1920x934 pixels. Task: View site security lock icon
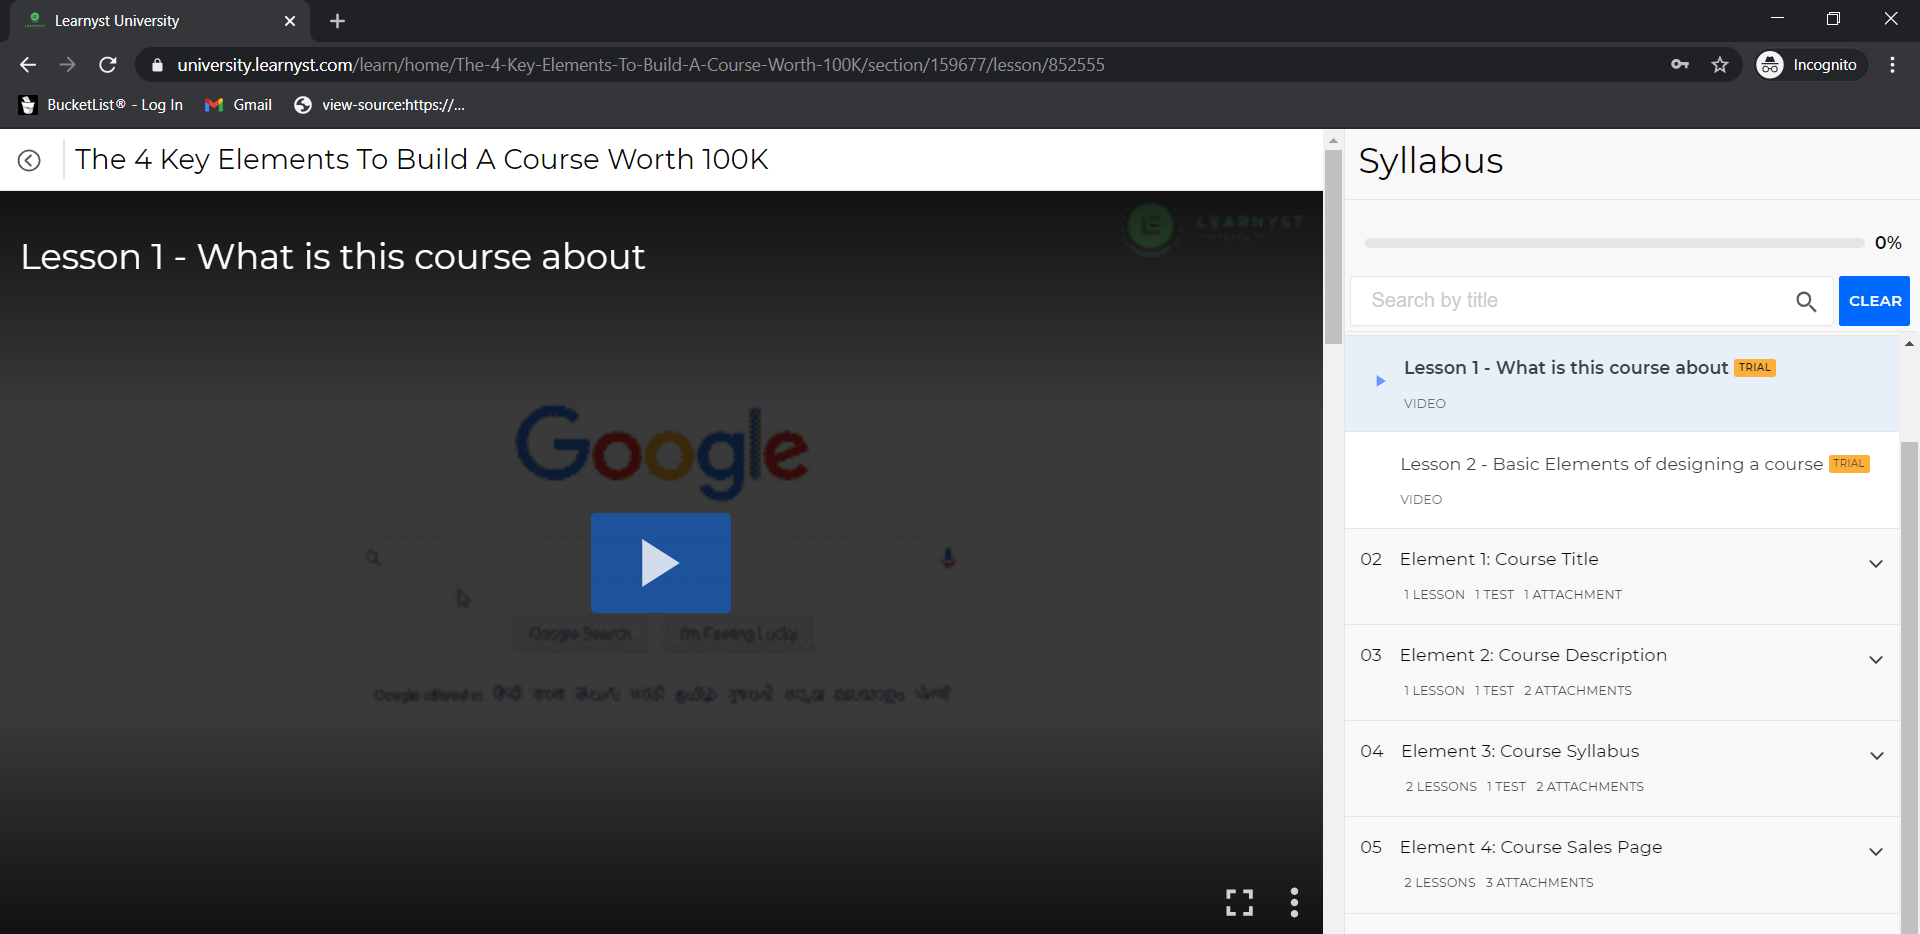(157, 65)
